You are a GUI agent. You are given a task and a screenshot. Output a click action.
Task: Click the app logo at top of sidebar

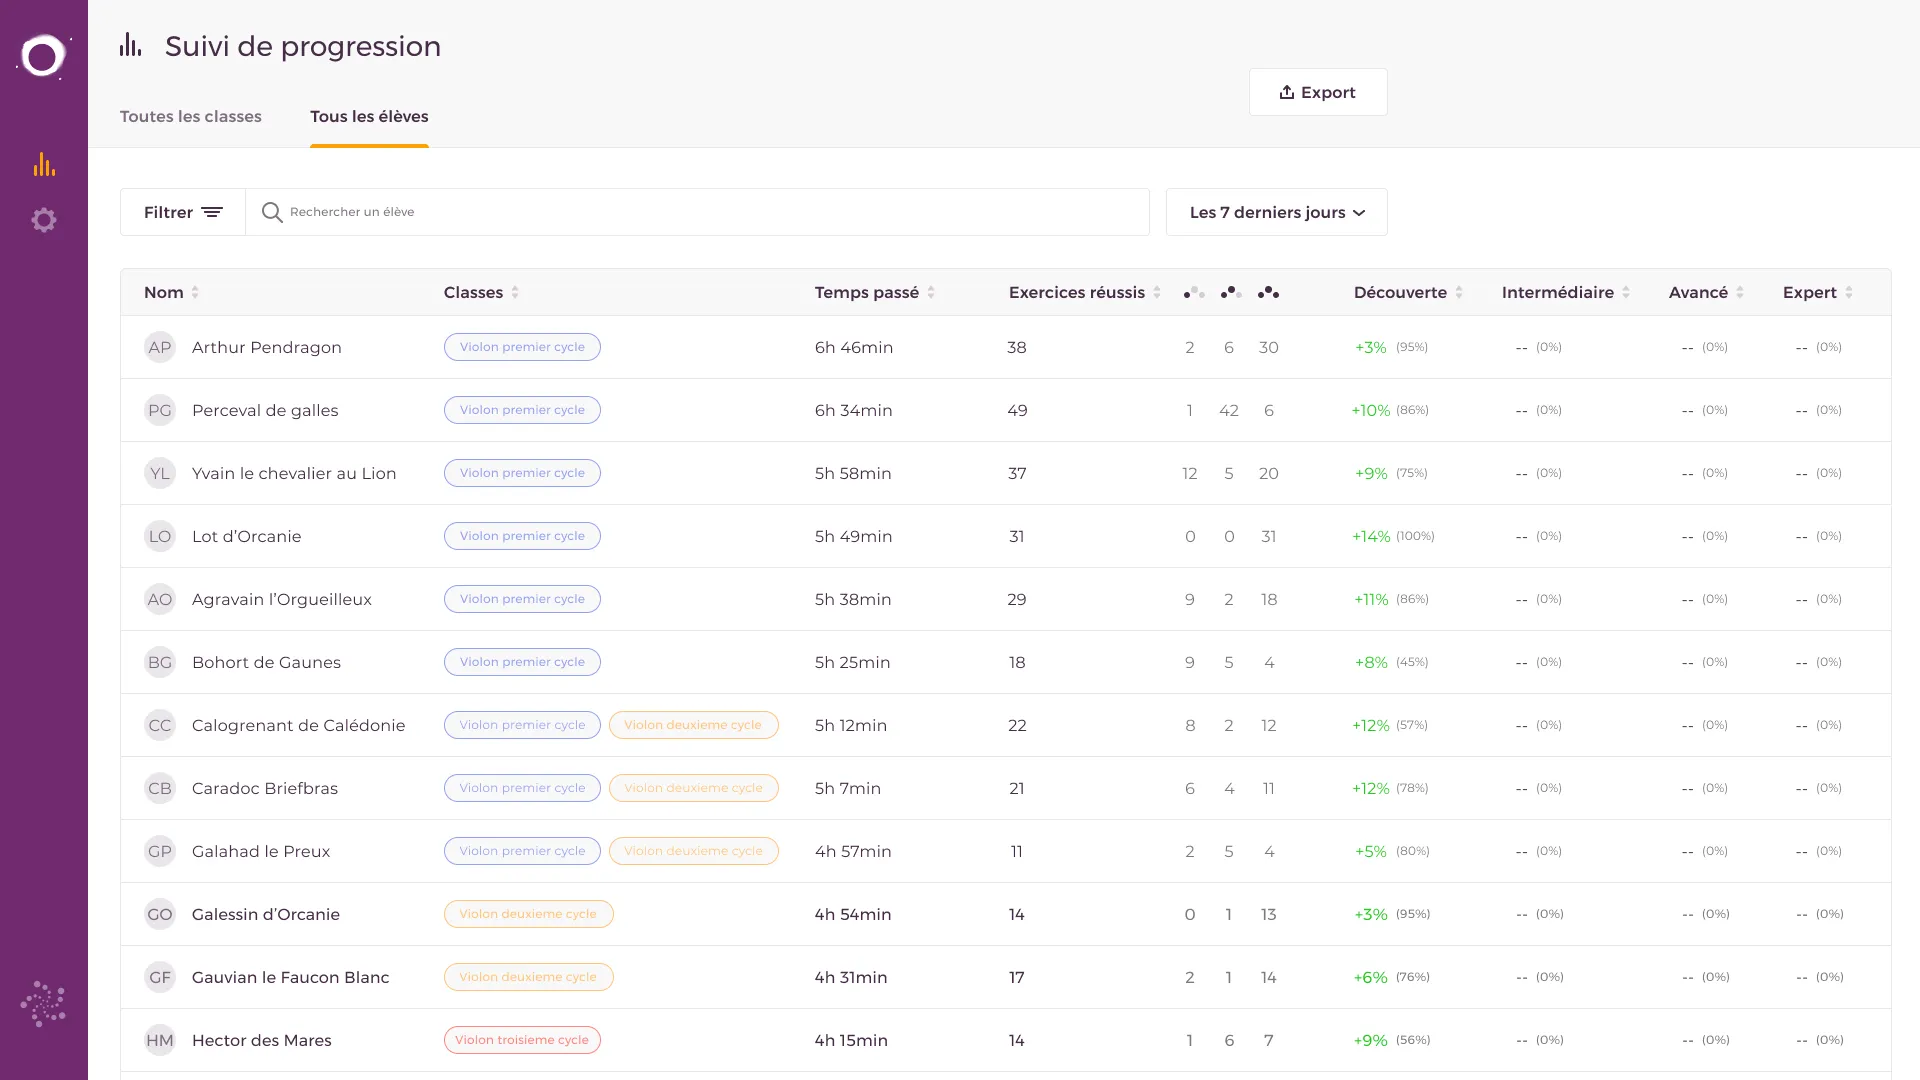point(43,56)
